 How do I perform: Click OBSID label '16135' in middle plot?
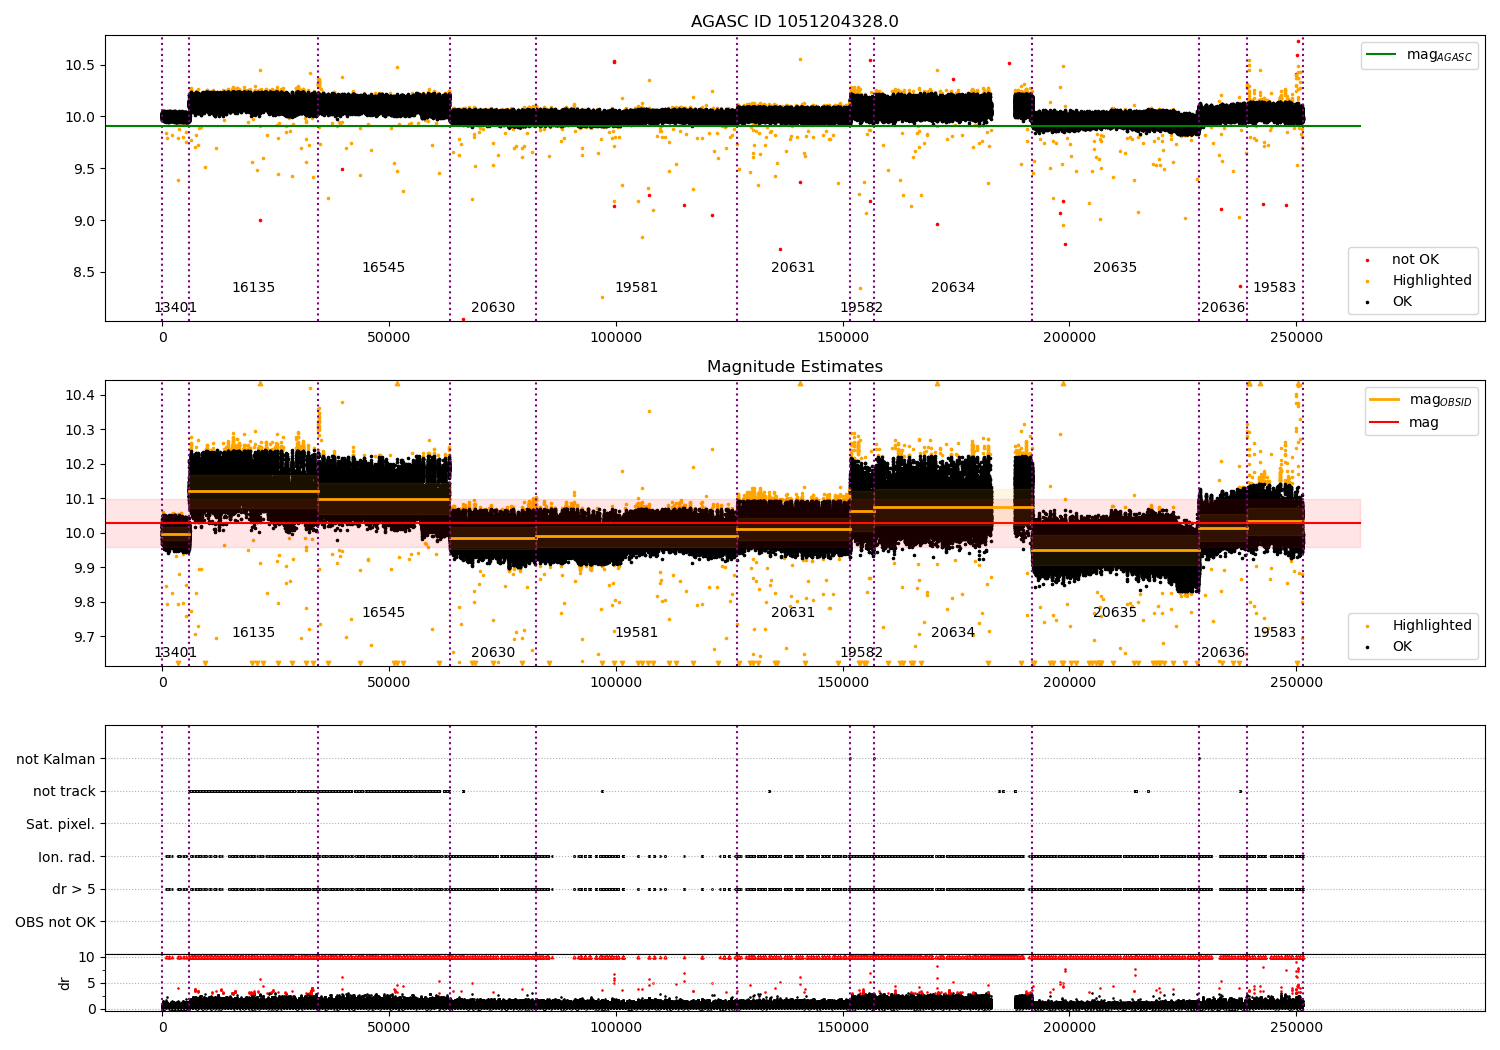tap(253, 633)
